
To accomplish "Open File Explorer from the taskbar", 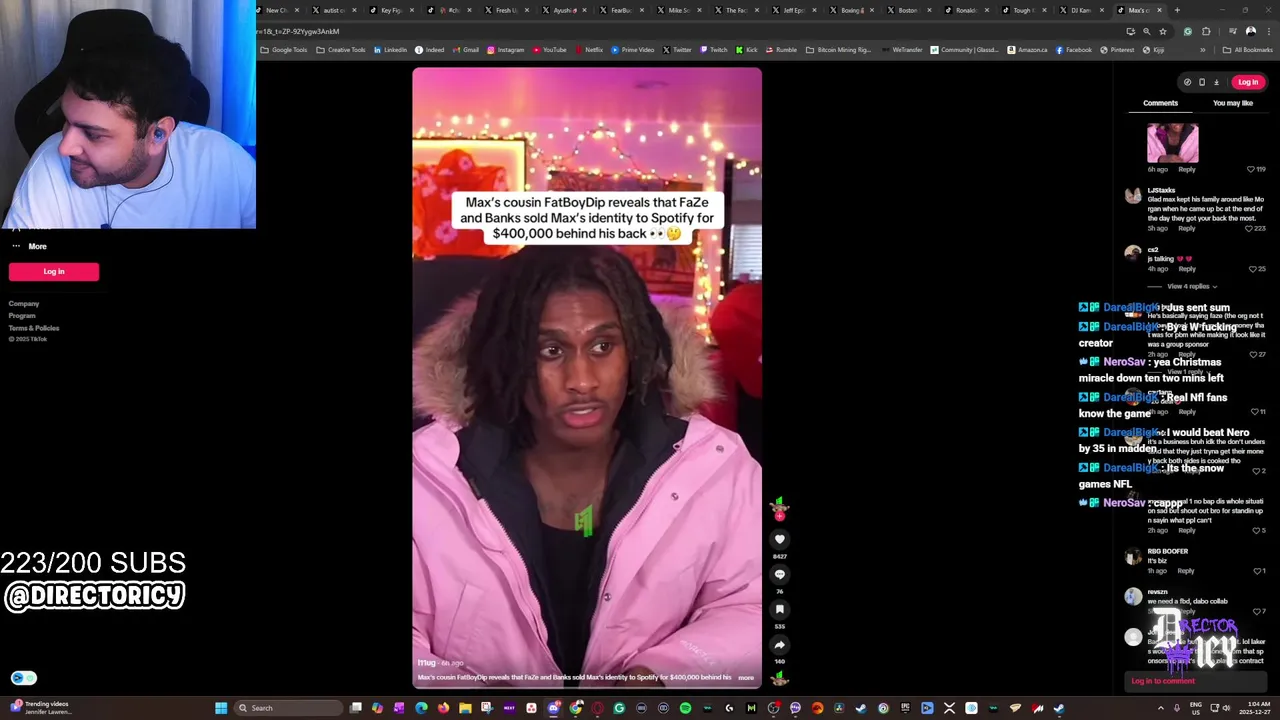I will click(465, 708).
